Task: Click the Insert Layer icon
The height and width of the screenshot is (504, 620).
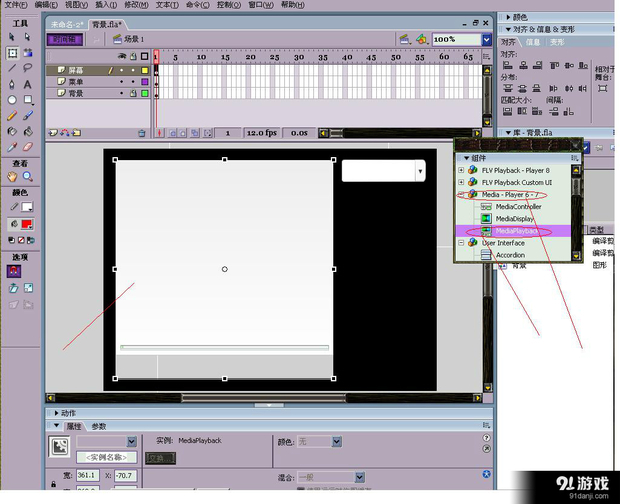Action: click(x=53, y=133)
